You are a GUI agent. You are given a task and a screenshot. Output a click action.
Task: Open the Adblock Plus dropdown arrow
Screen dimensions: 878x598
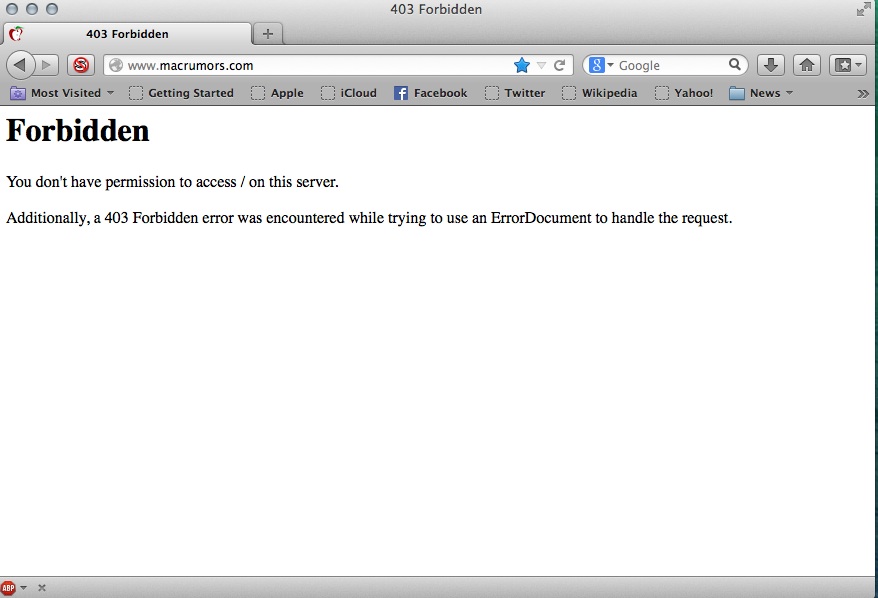[24, 588]
